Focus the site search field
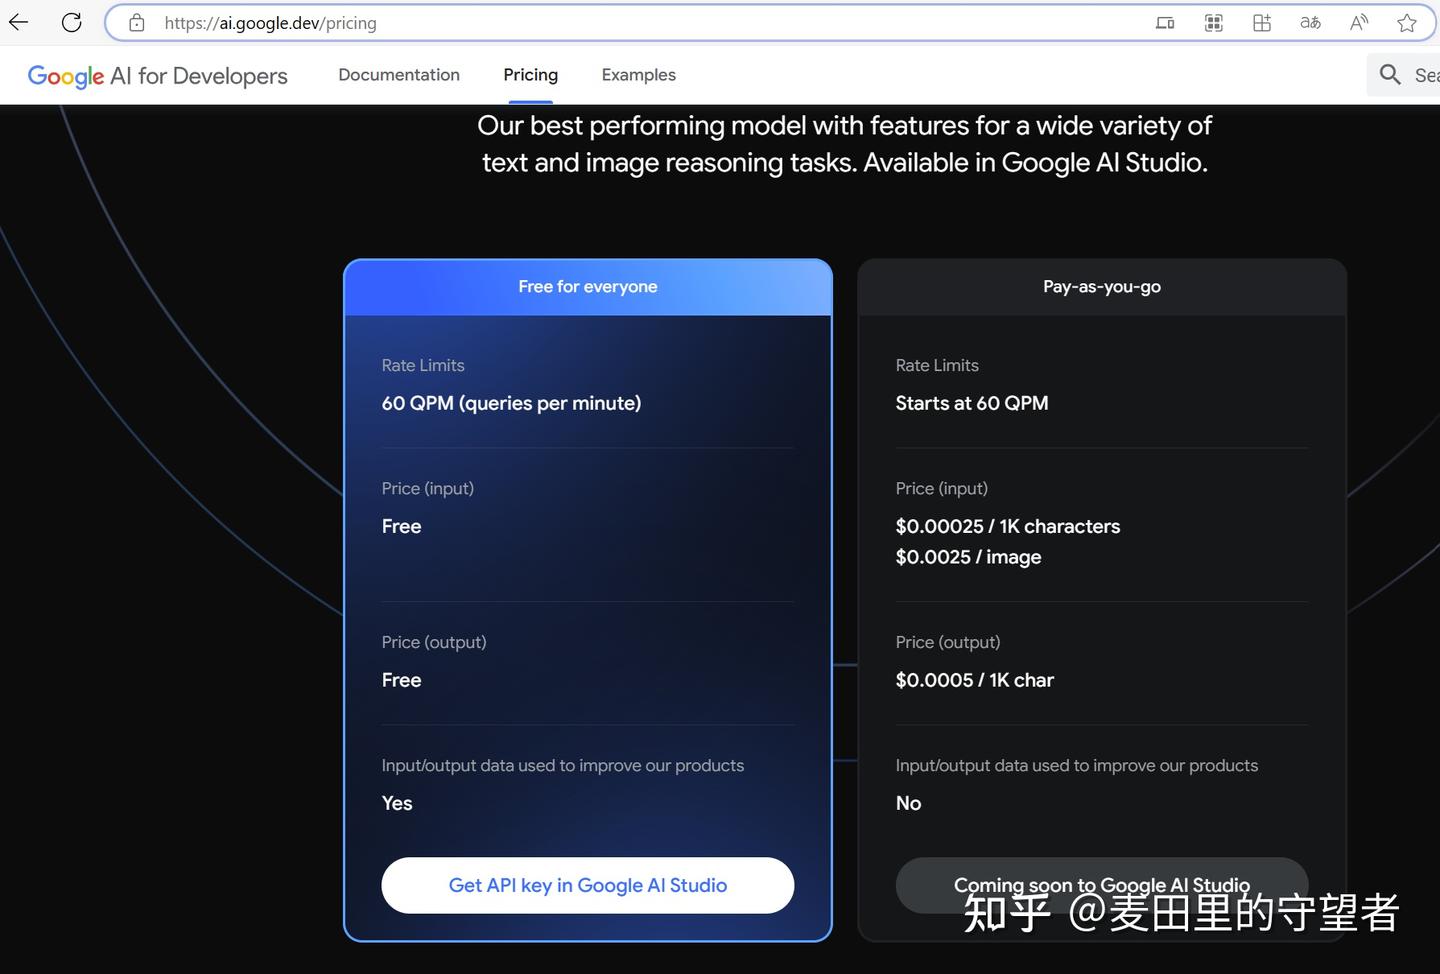The width and height of the screenshot is (1440, 974). tap(1404, 75)
